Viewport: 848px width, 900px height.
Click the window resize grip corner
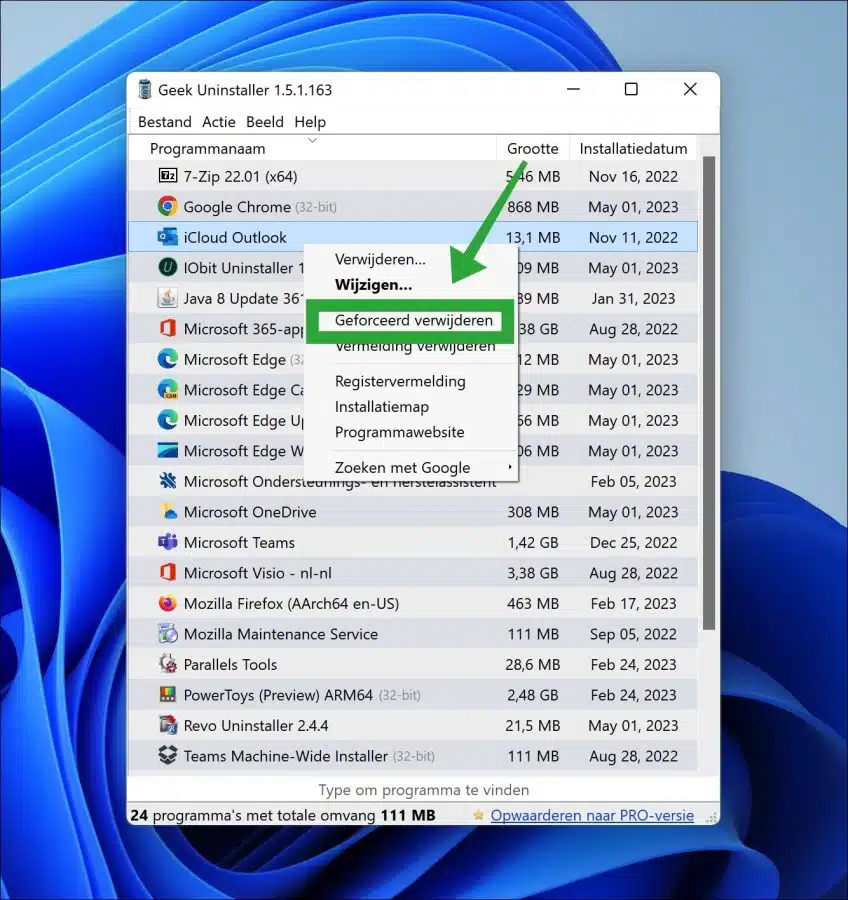(x=711, y=817)
